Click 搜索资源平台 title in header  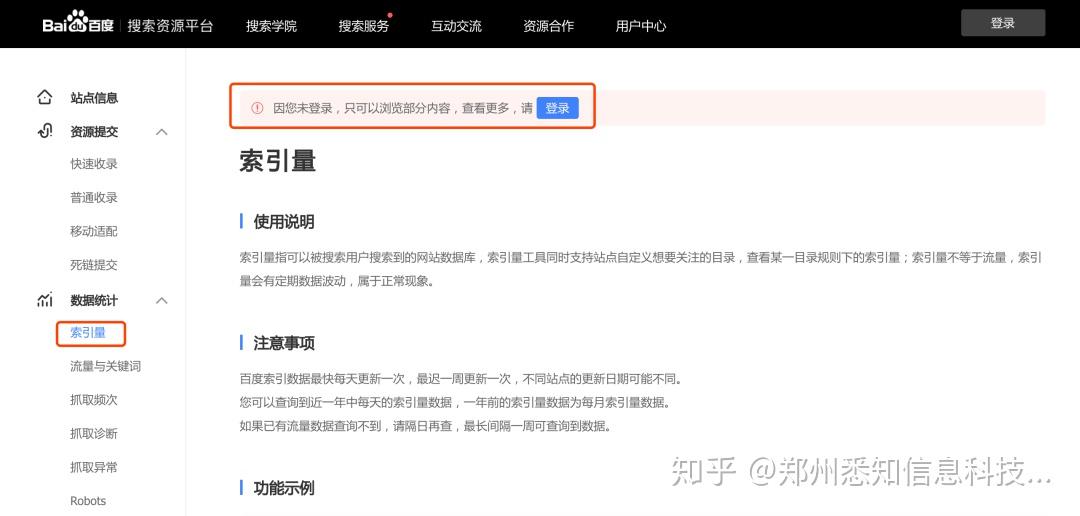click(x=170, y=26)
